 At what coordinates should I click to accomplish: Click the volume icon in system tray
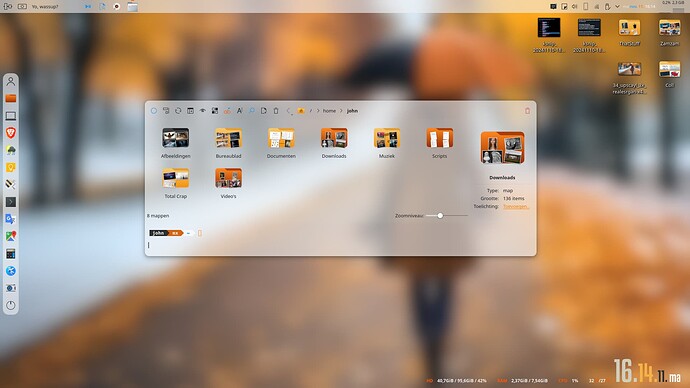pyautogui.click(x=575, y=6)
